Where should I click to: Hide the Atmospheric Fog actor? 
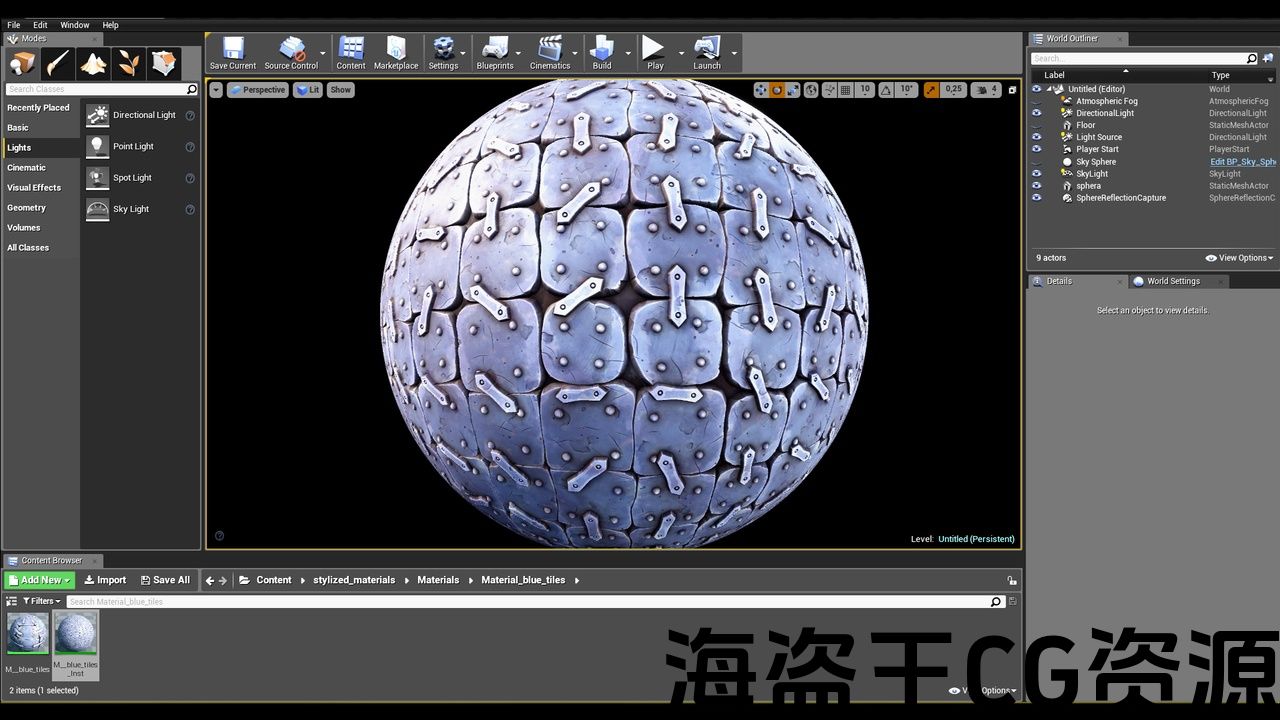(x=1036, y=101)
